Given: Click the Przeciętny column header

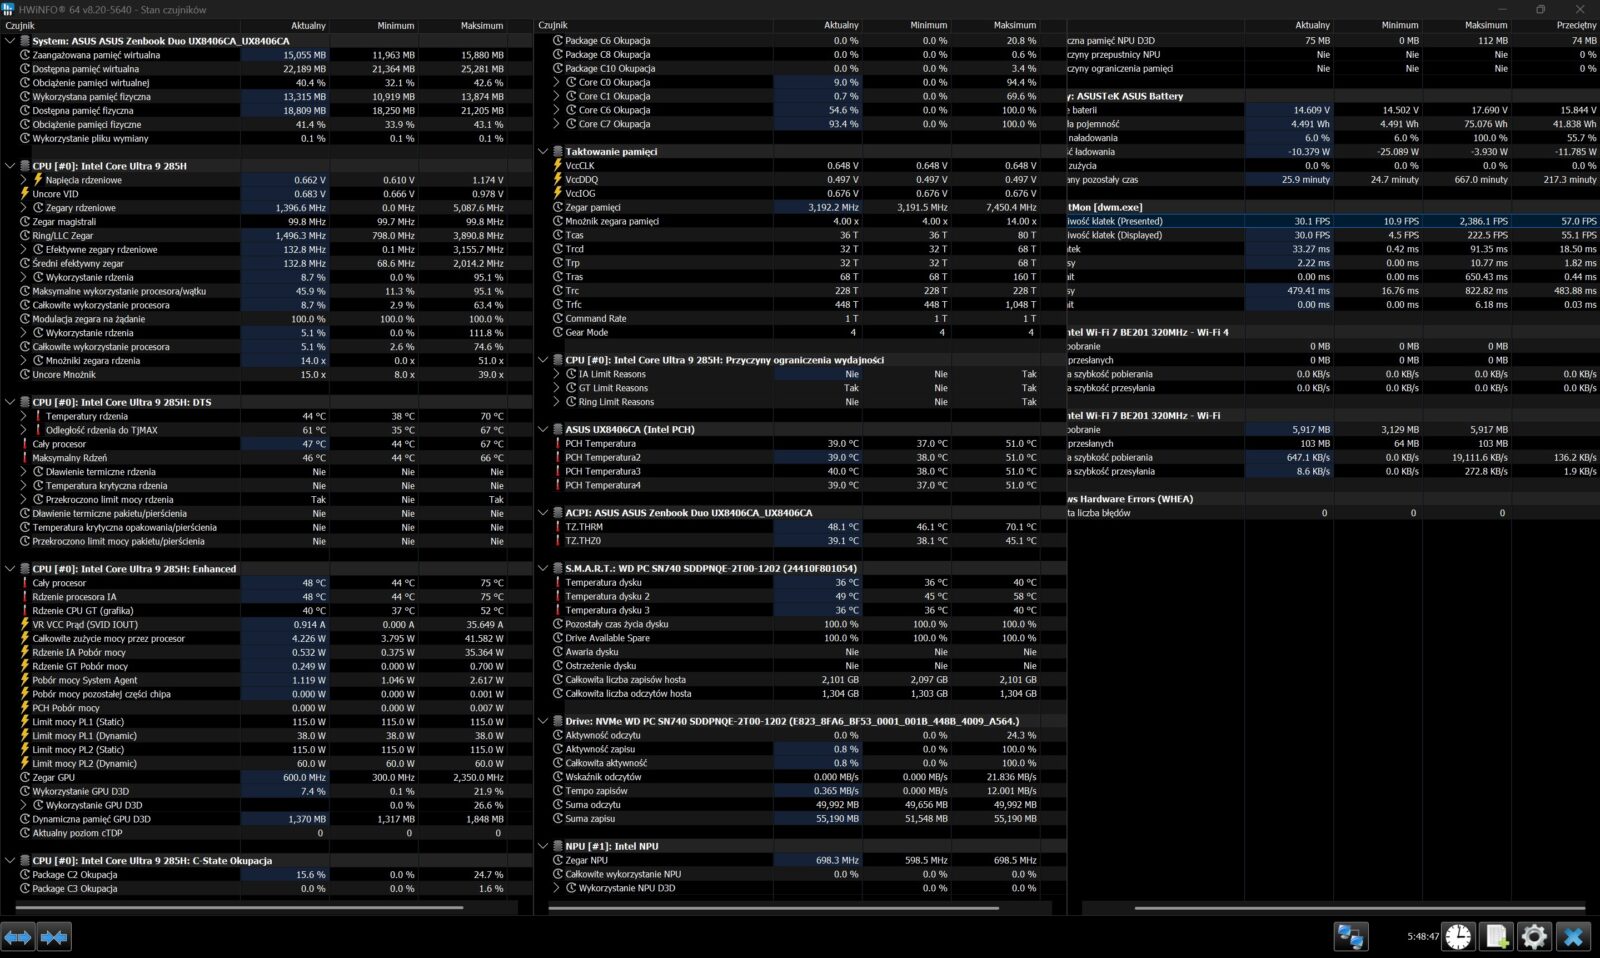Looking at the screenshot, I should pyautogui.click(x=1575, y=25).
